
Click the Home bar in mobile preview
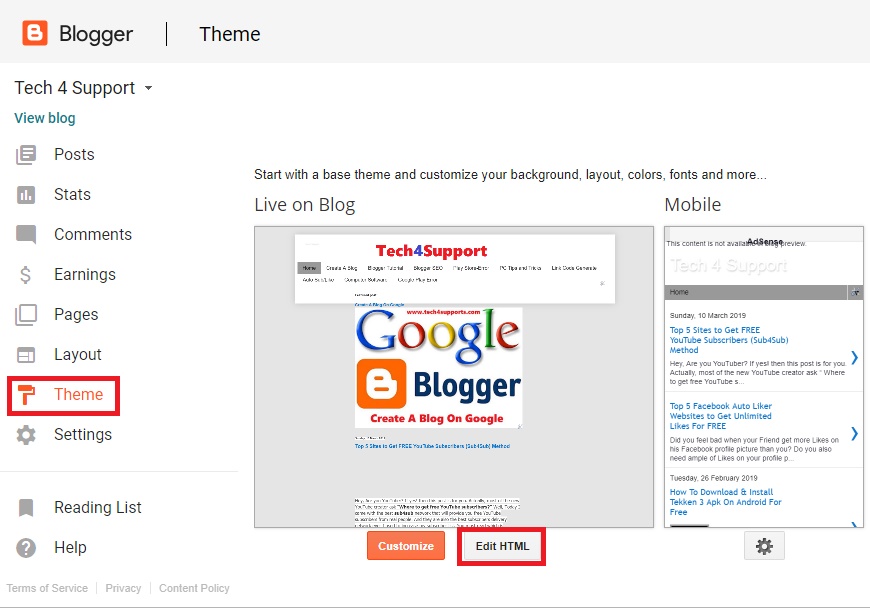pos(756,292)
